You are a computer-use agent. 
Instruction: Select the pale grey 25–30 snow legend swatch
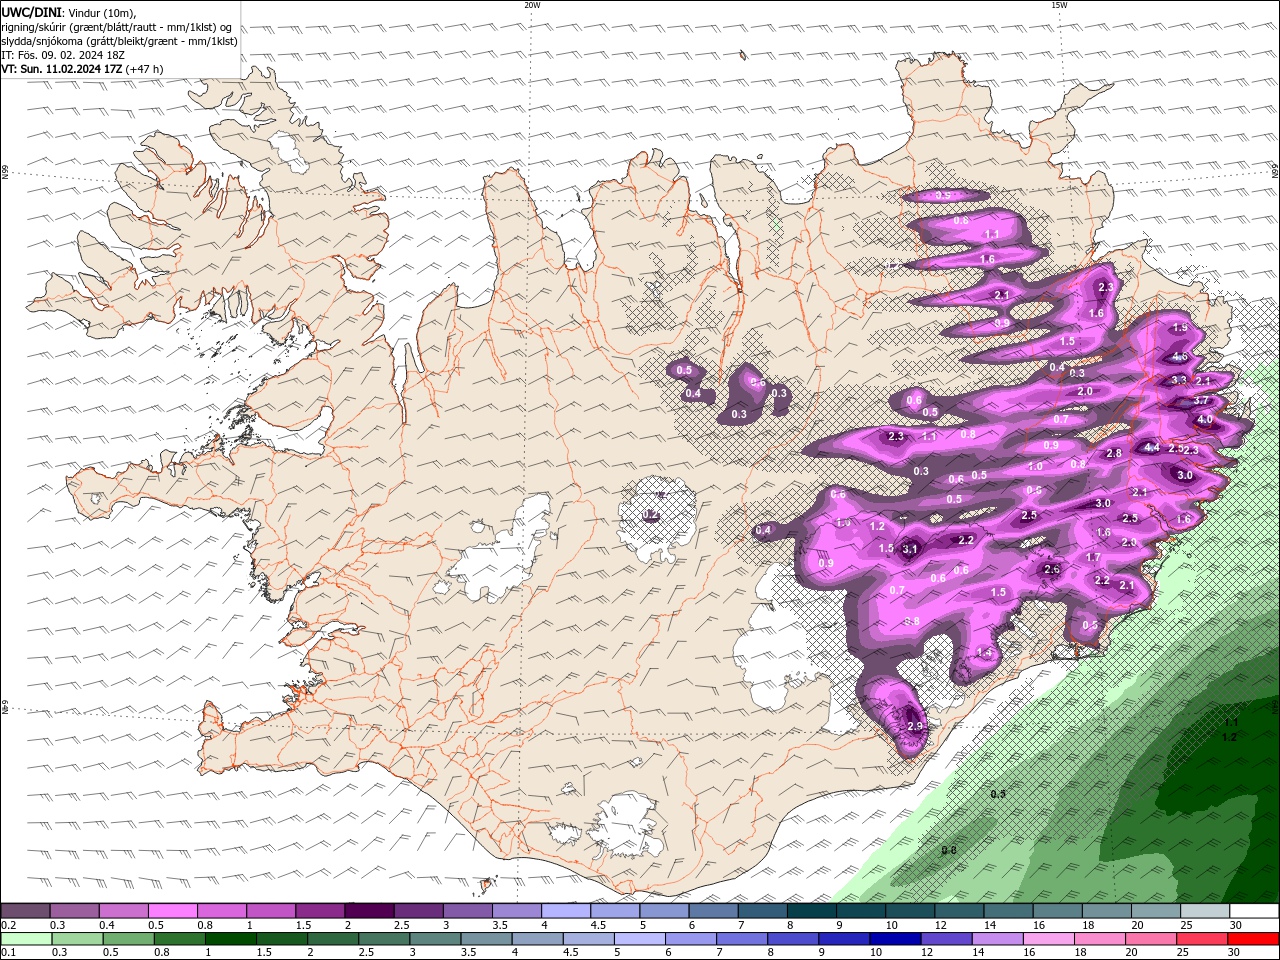(1204, 911)
